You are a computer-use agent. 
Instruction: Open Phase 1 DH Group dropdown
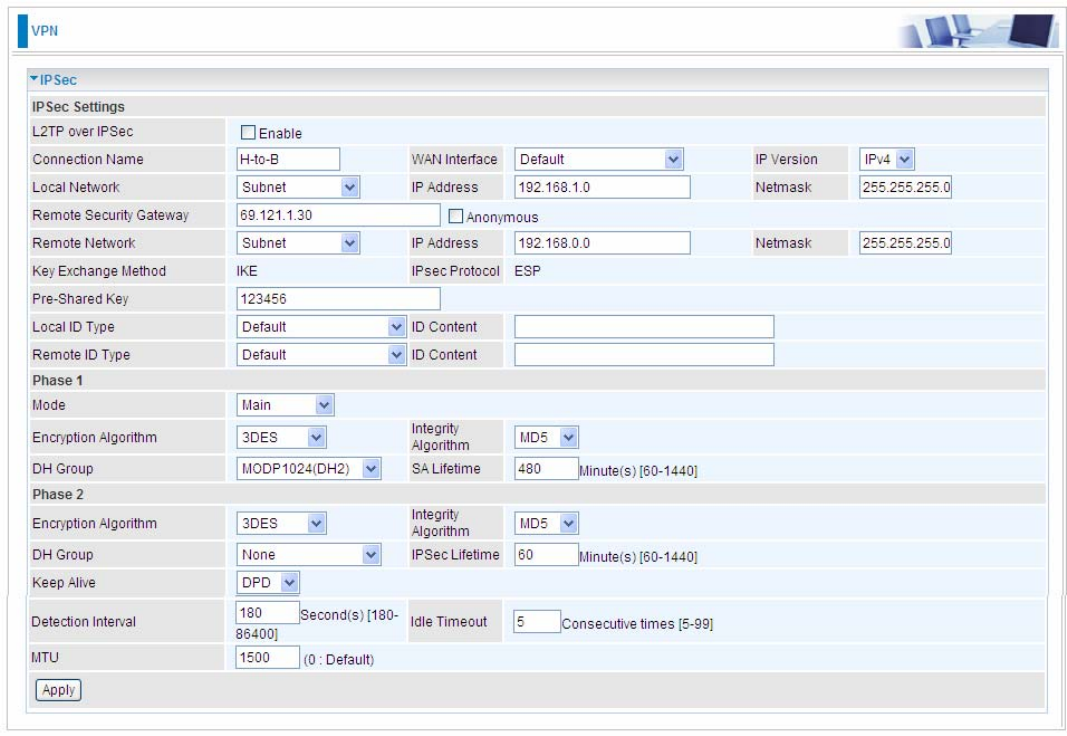(308, 469)
